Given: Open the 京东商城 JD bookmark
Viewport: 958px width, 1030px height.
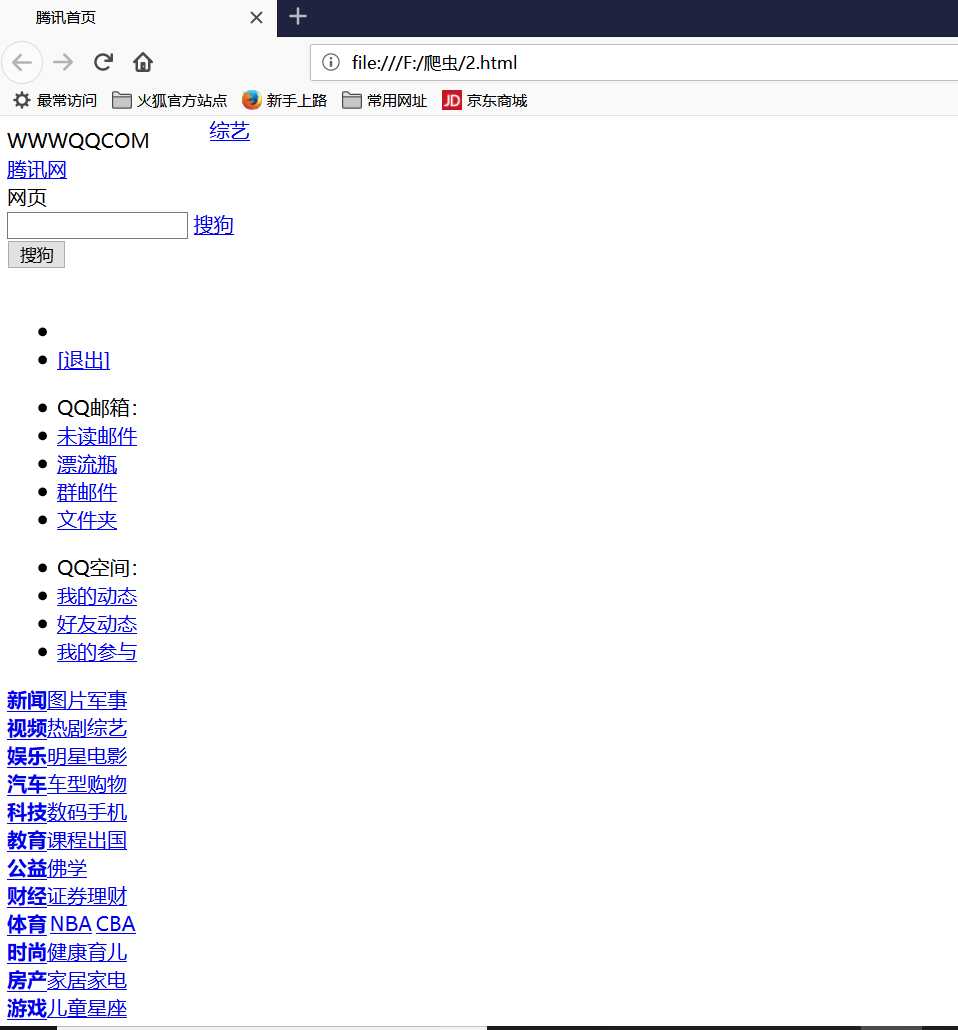Looking at the screenshot, I should [x=485, y=101].
